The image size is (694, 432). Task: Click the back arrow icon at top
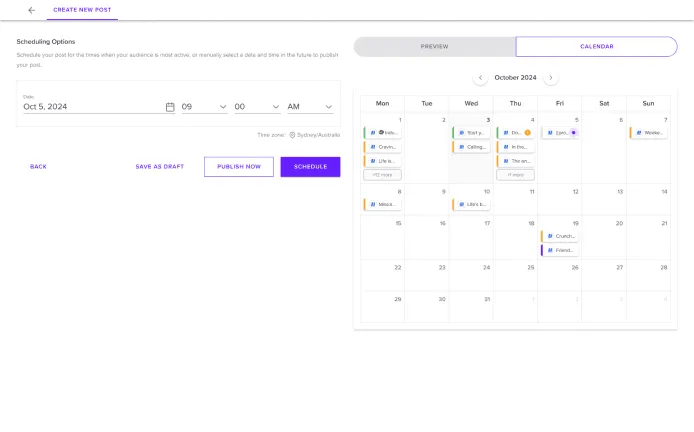point(31,10)
